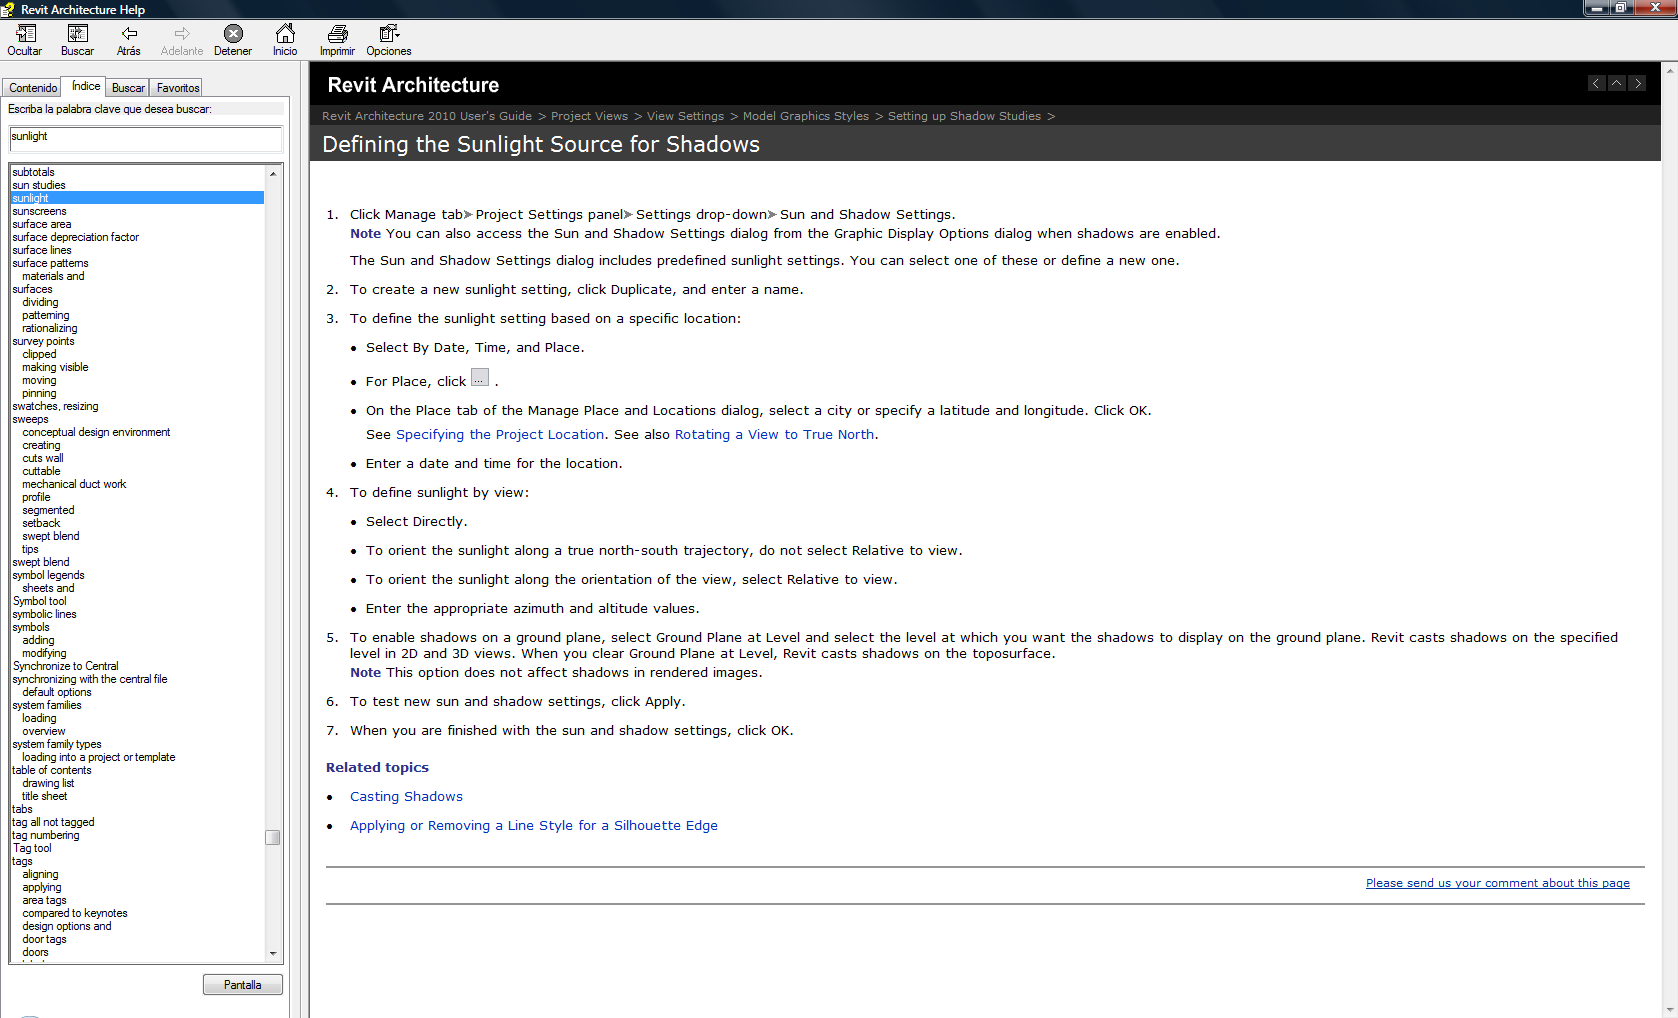Select the 'cuts wall' index entry

tap(43, 458)
